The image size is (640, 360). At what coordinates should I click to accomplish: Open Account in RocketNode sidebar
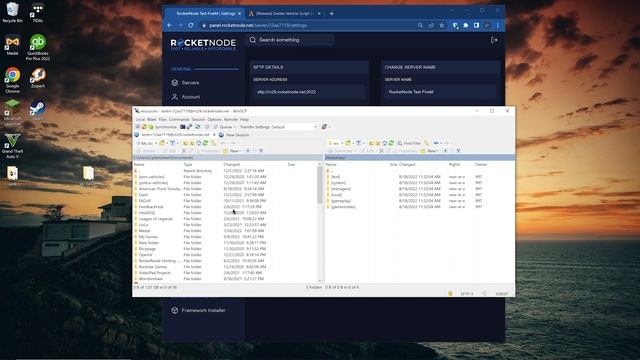click(191, 97)
